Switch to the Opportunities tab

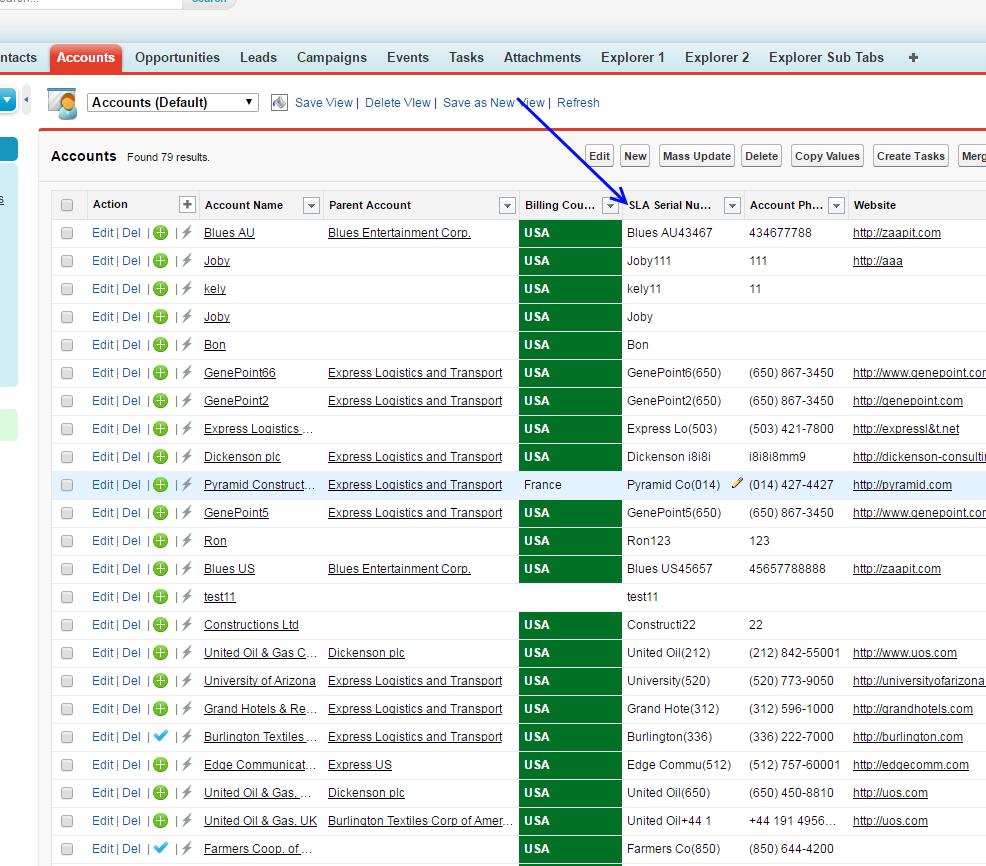(177, 57)
